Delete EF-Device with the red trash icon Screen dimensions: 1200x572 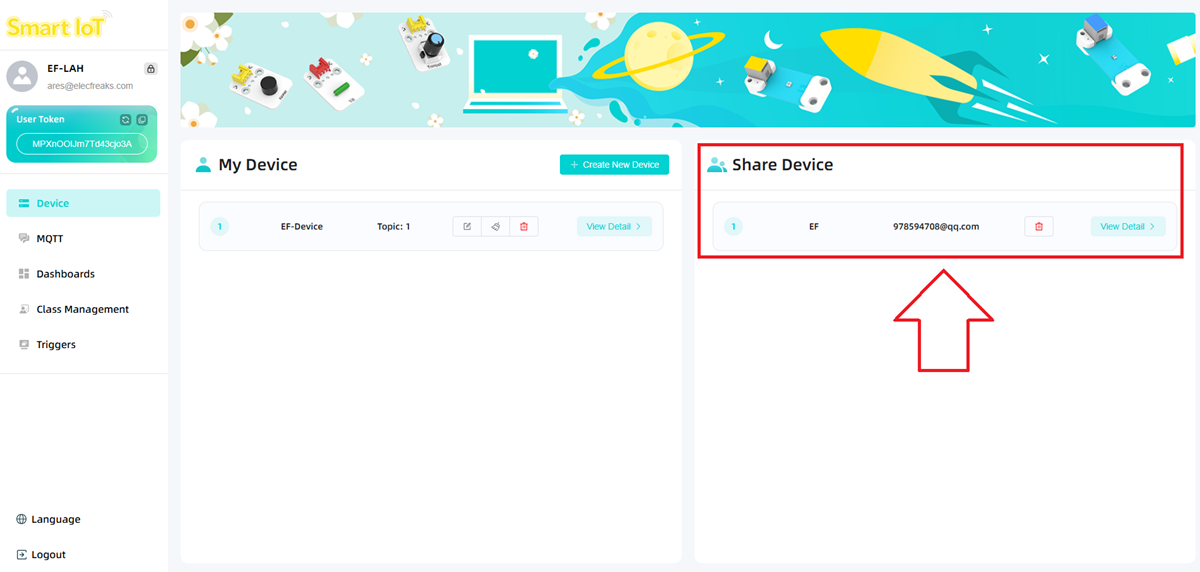click(x=524, y=227)
